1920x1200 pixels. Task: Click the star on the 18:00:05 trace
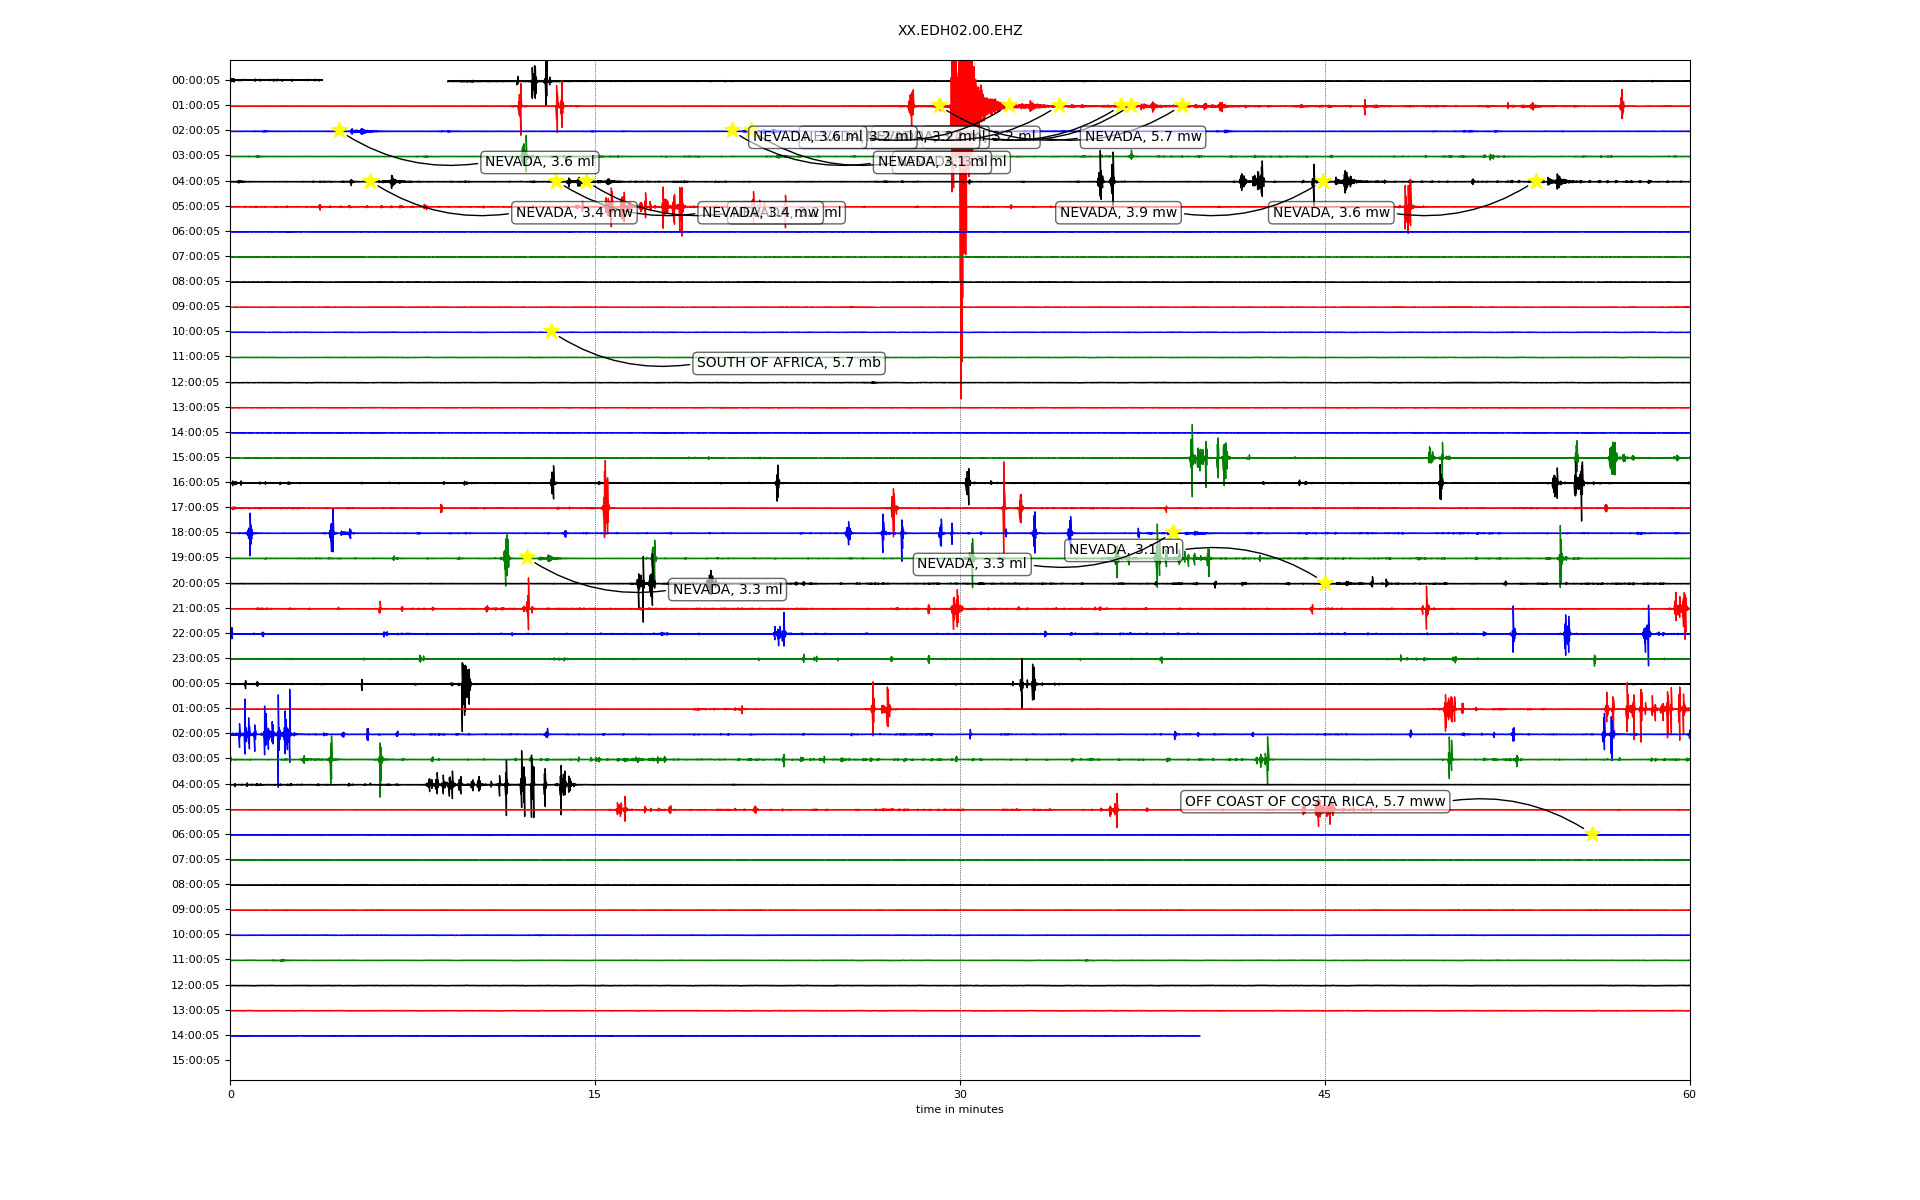click(x=1173, y=532)
